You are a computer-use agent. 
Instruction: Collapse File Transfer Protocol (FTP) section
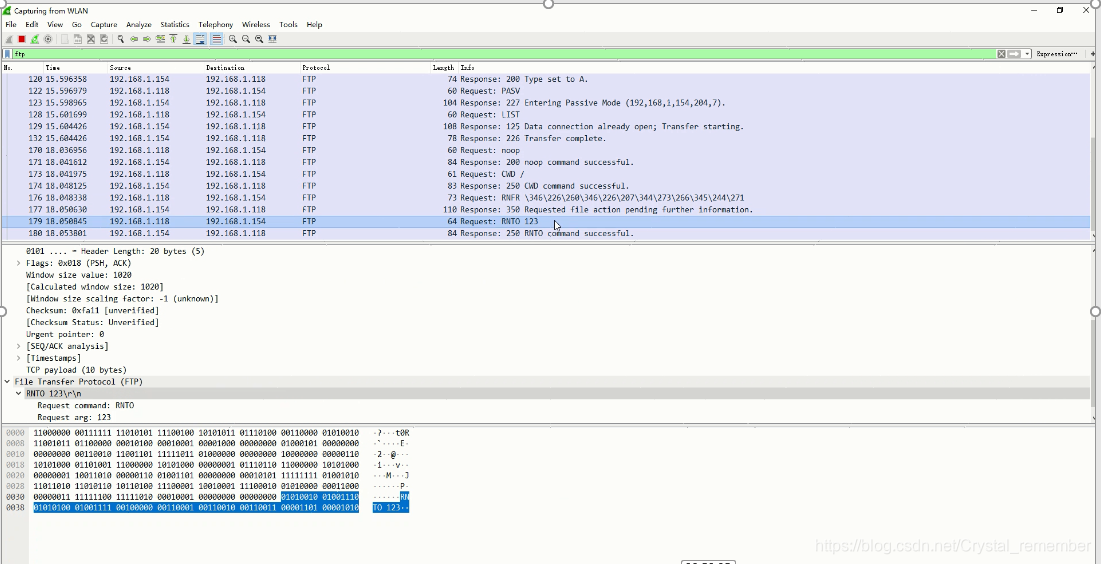(8, 382)
